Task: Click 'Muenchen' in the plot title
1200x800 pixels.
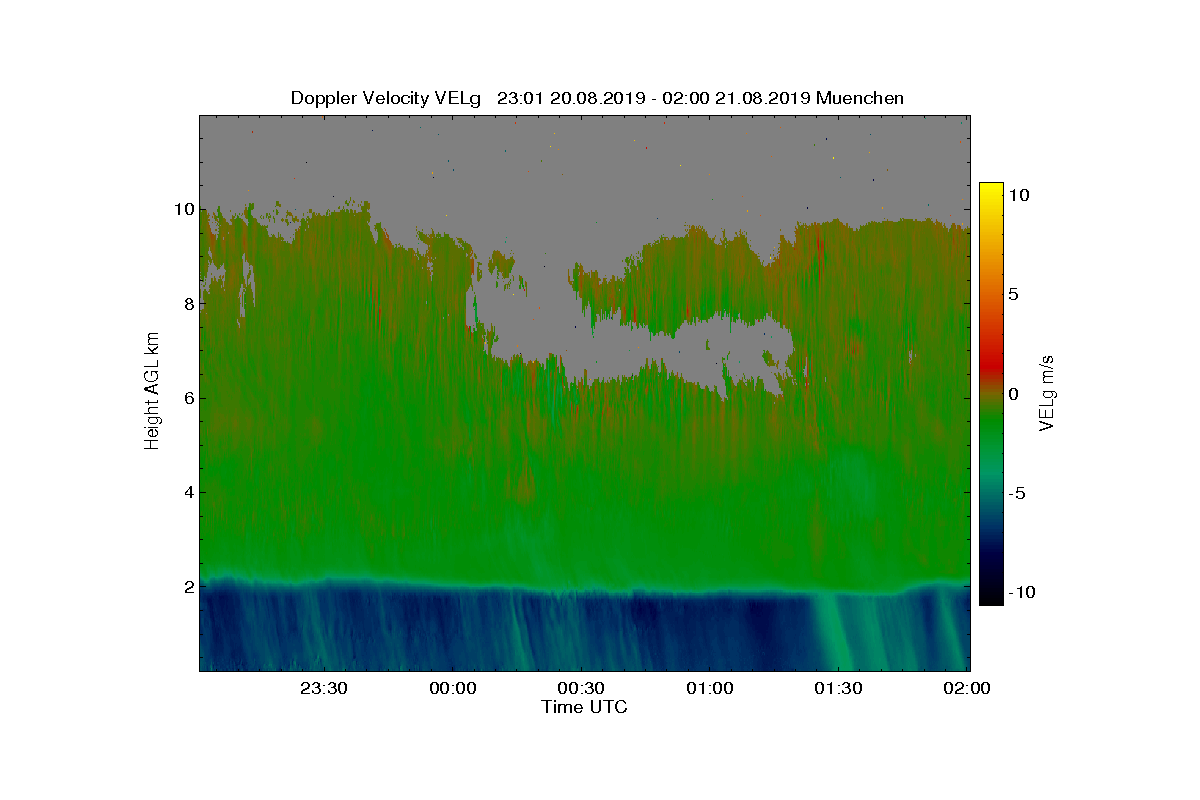Action: (x=861, y=98)
